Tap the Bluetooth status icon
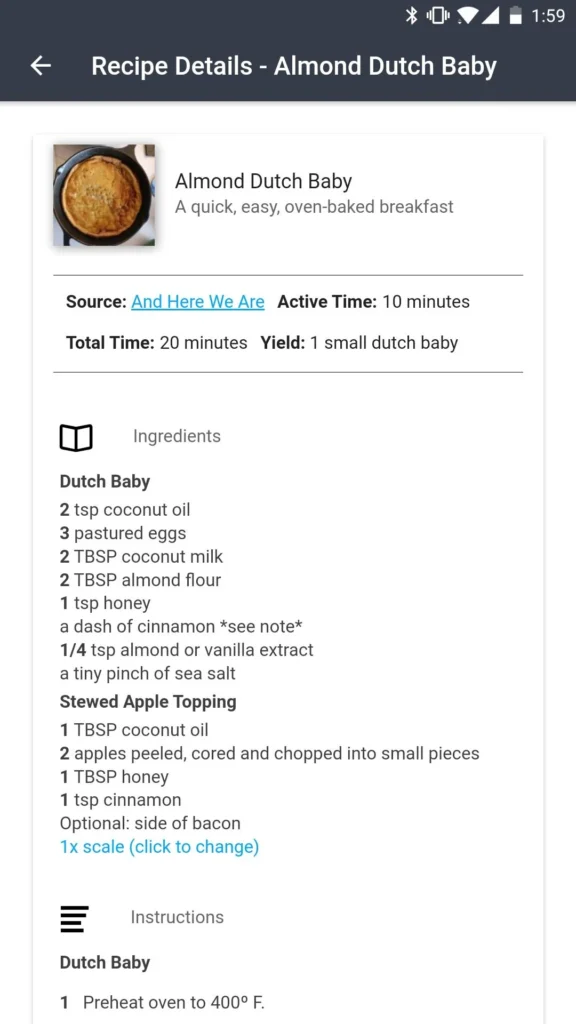The width and height of the screenshot is (576, 1024). pos(411,16)
